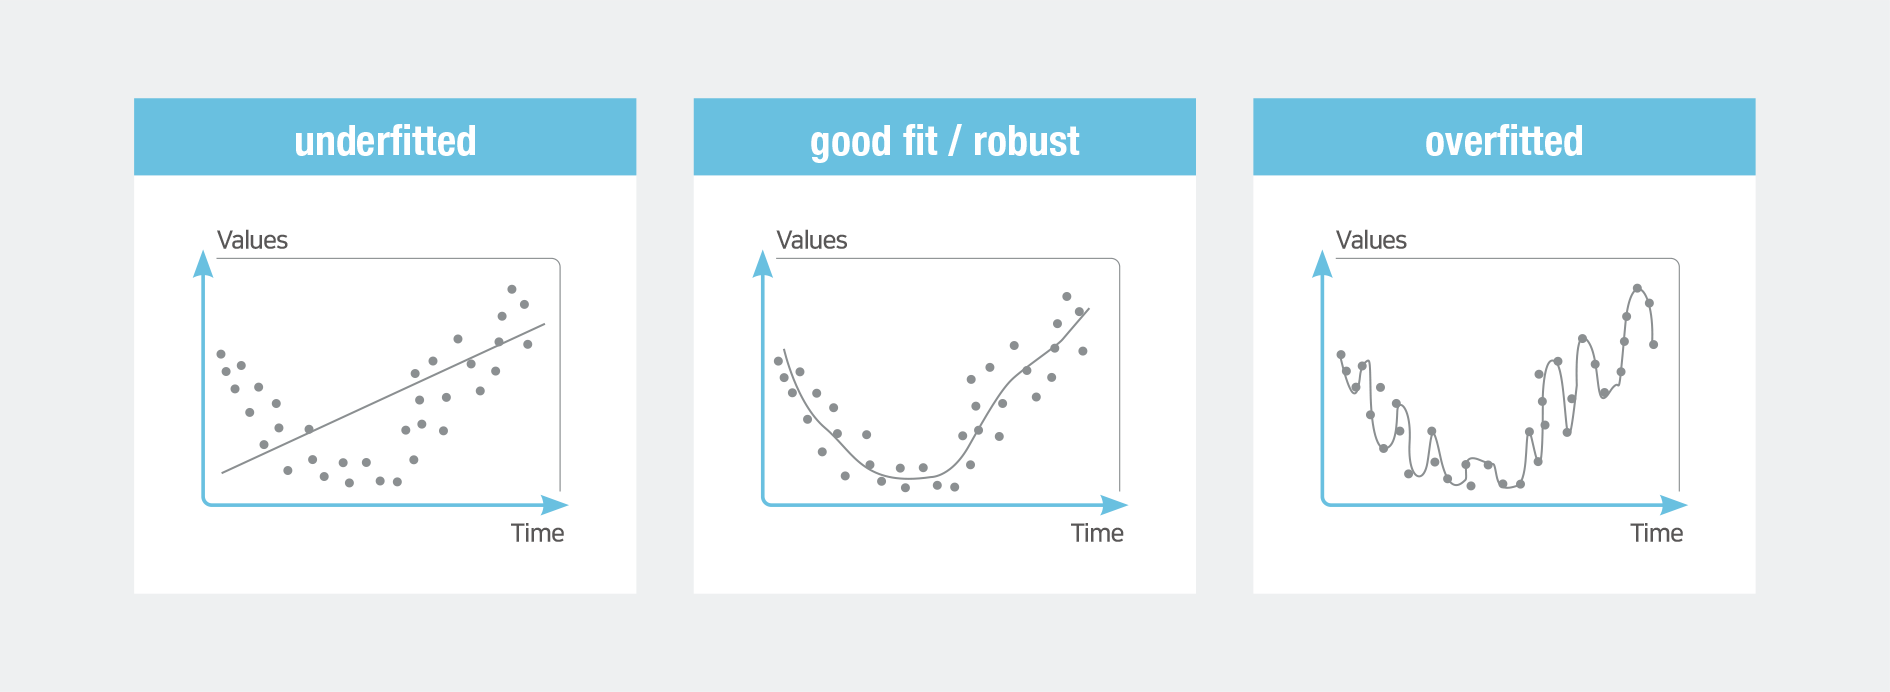Click the rightward Time axis arrowhead in underfitted chart
1890x692 pixels.
click(x=554, y=504)
